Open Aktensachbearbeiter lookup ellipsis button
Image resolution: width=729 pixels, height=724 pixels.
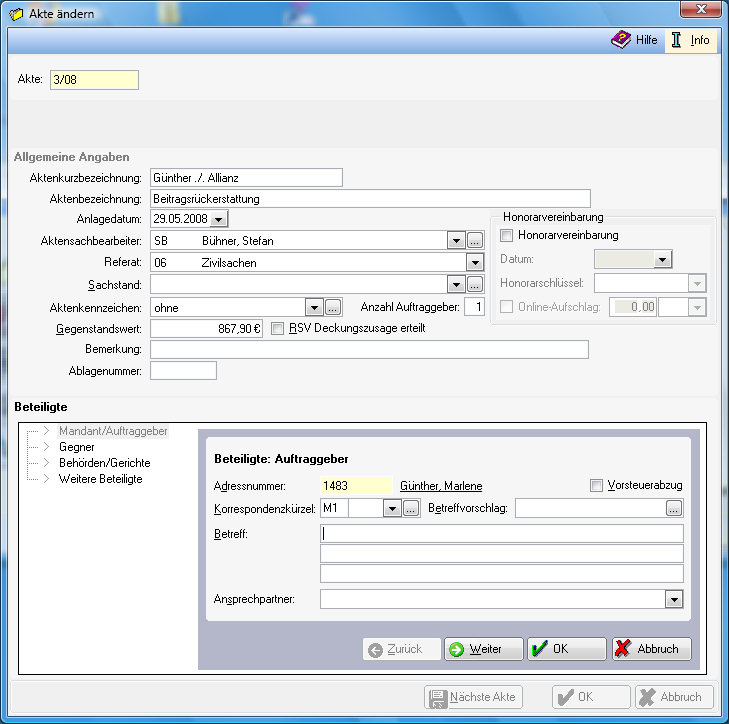475,241
